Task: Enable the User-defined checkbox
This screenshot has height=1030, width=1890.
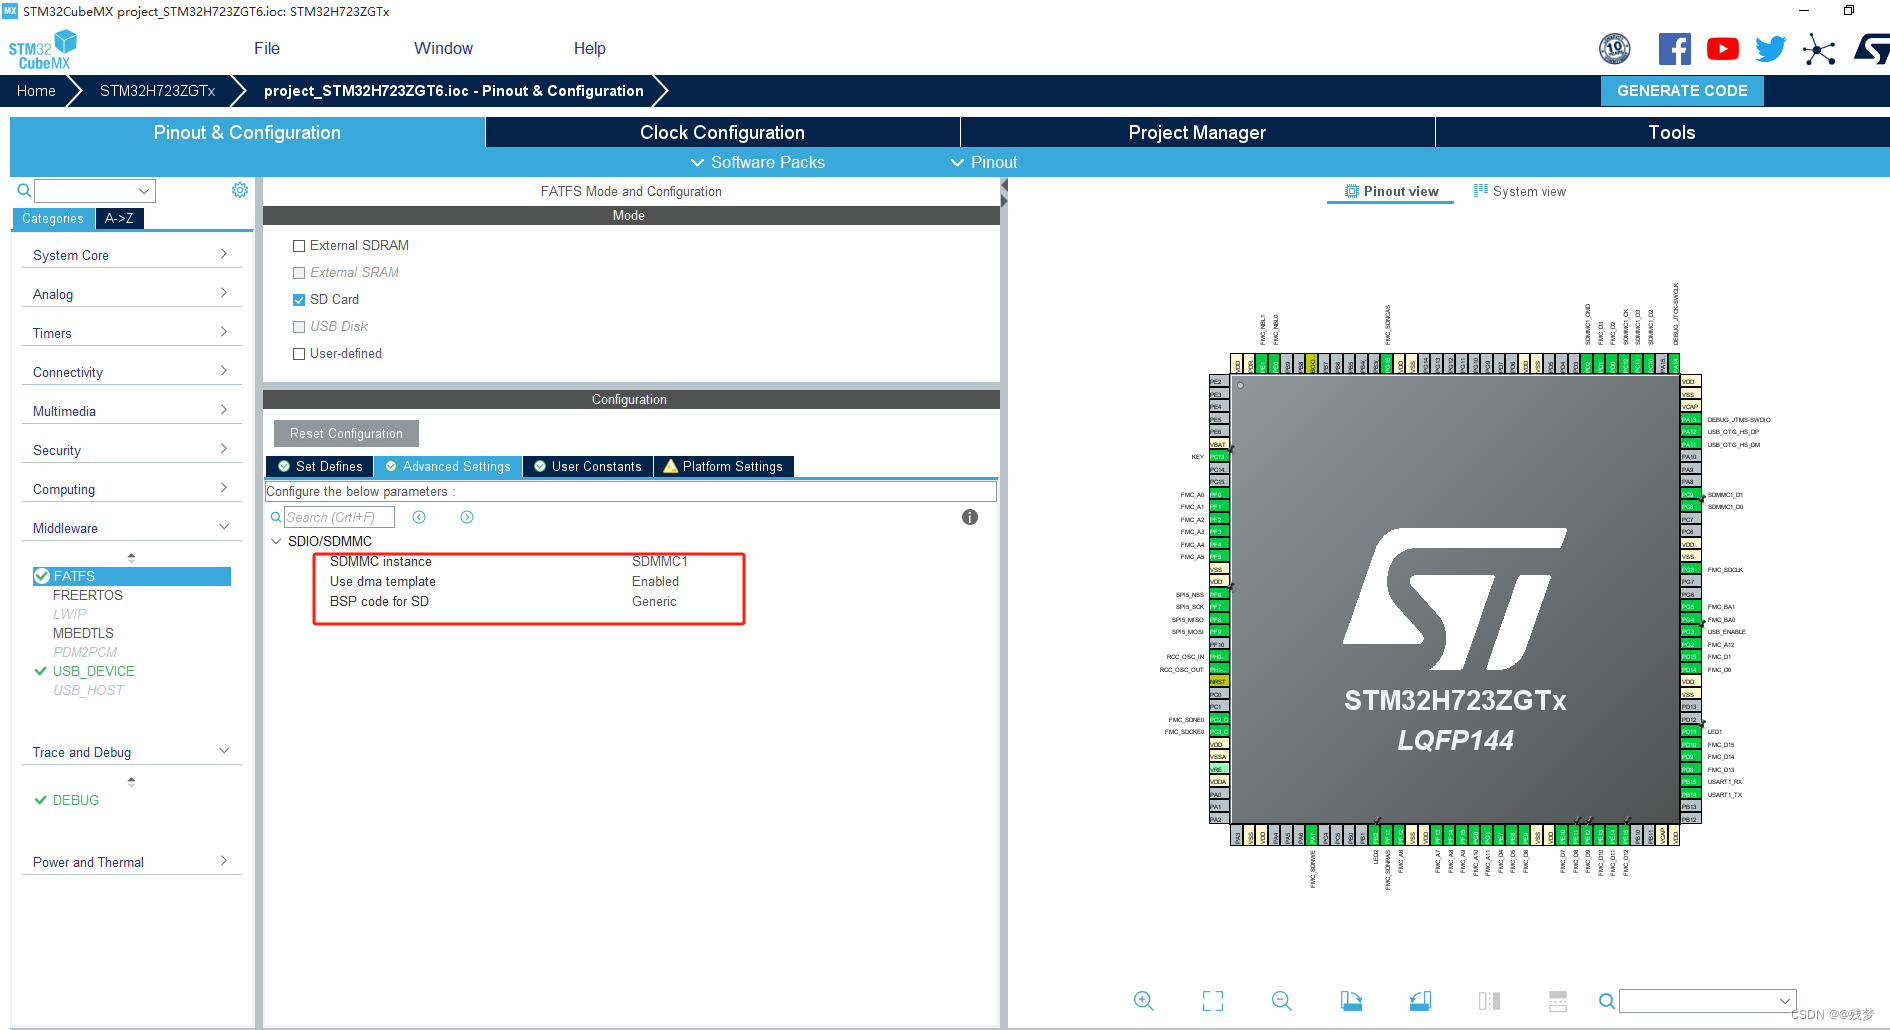Action: 299,354
